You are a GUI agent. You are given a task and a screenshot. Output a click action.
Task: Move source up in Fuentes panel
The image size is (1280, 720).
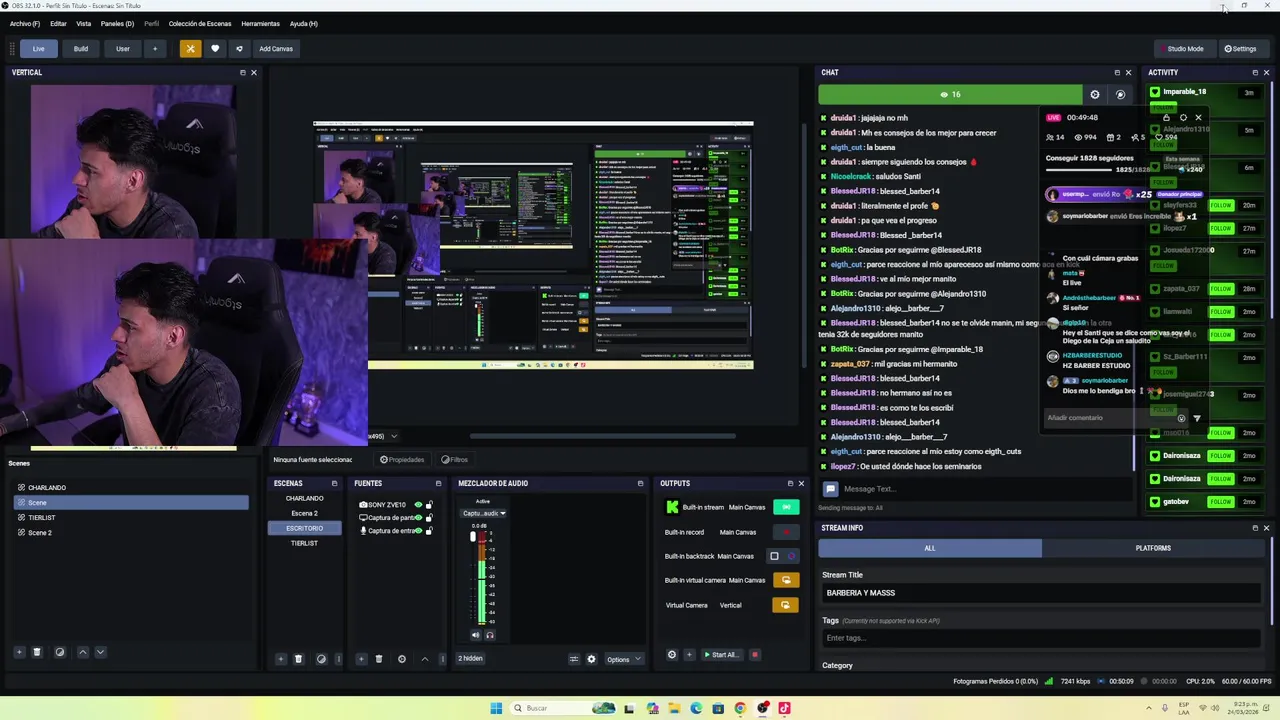coord(424,659)
